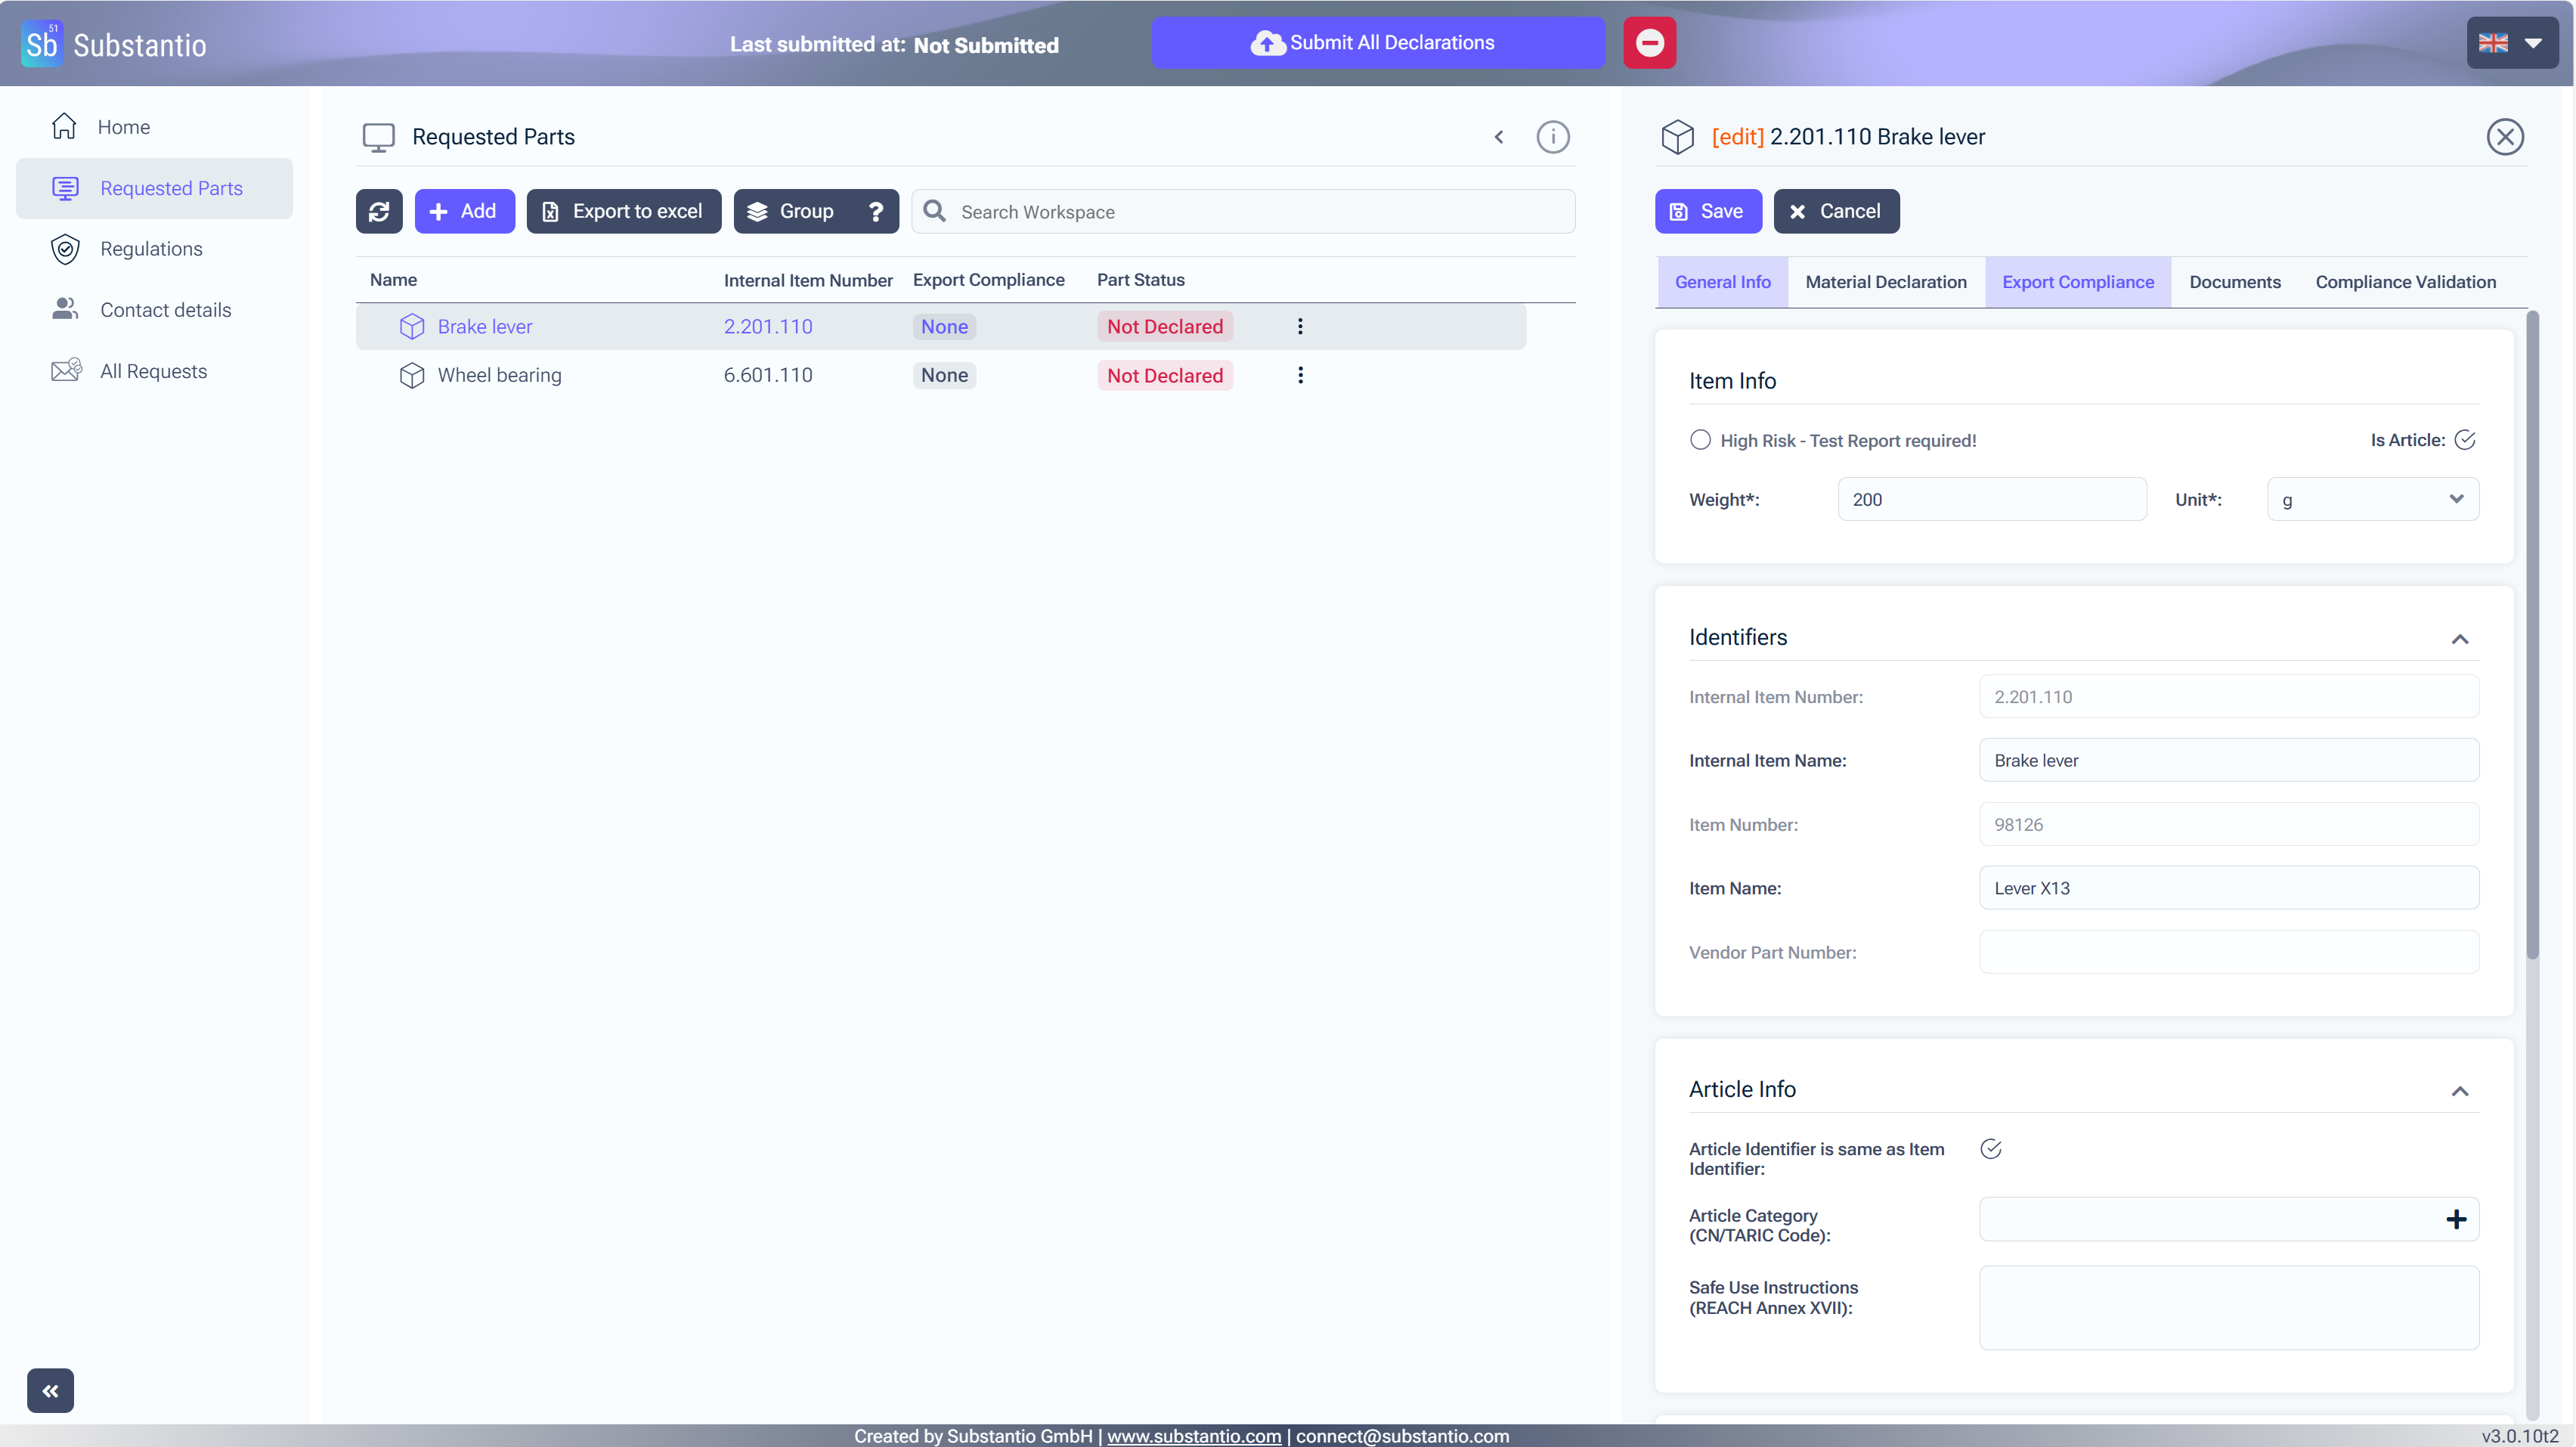Toggle Article Identifier same as Item Identifier
The width and height of the screenshot is (2576, 1447).
(x=1991, y=1149)
